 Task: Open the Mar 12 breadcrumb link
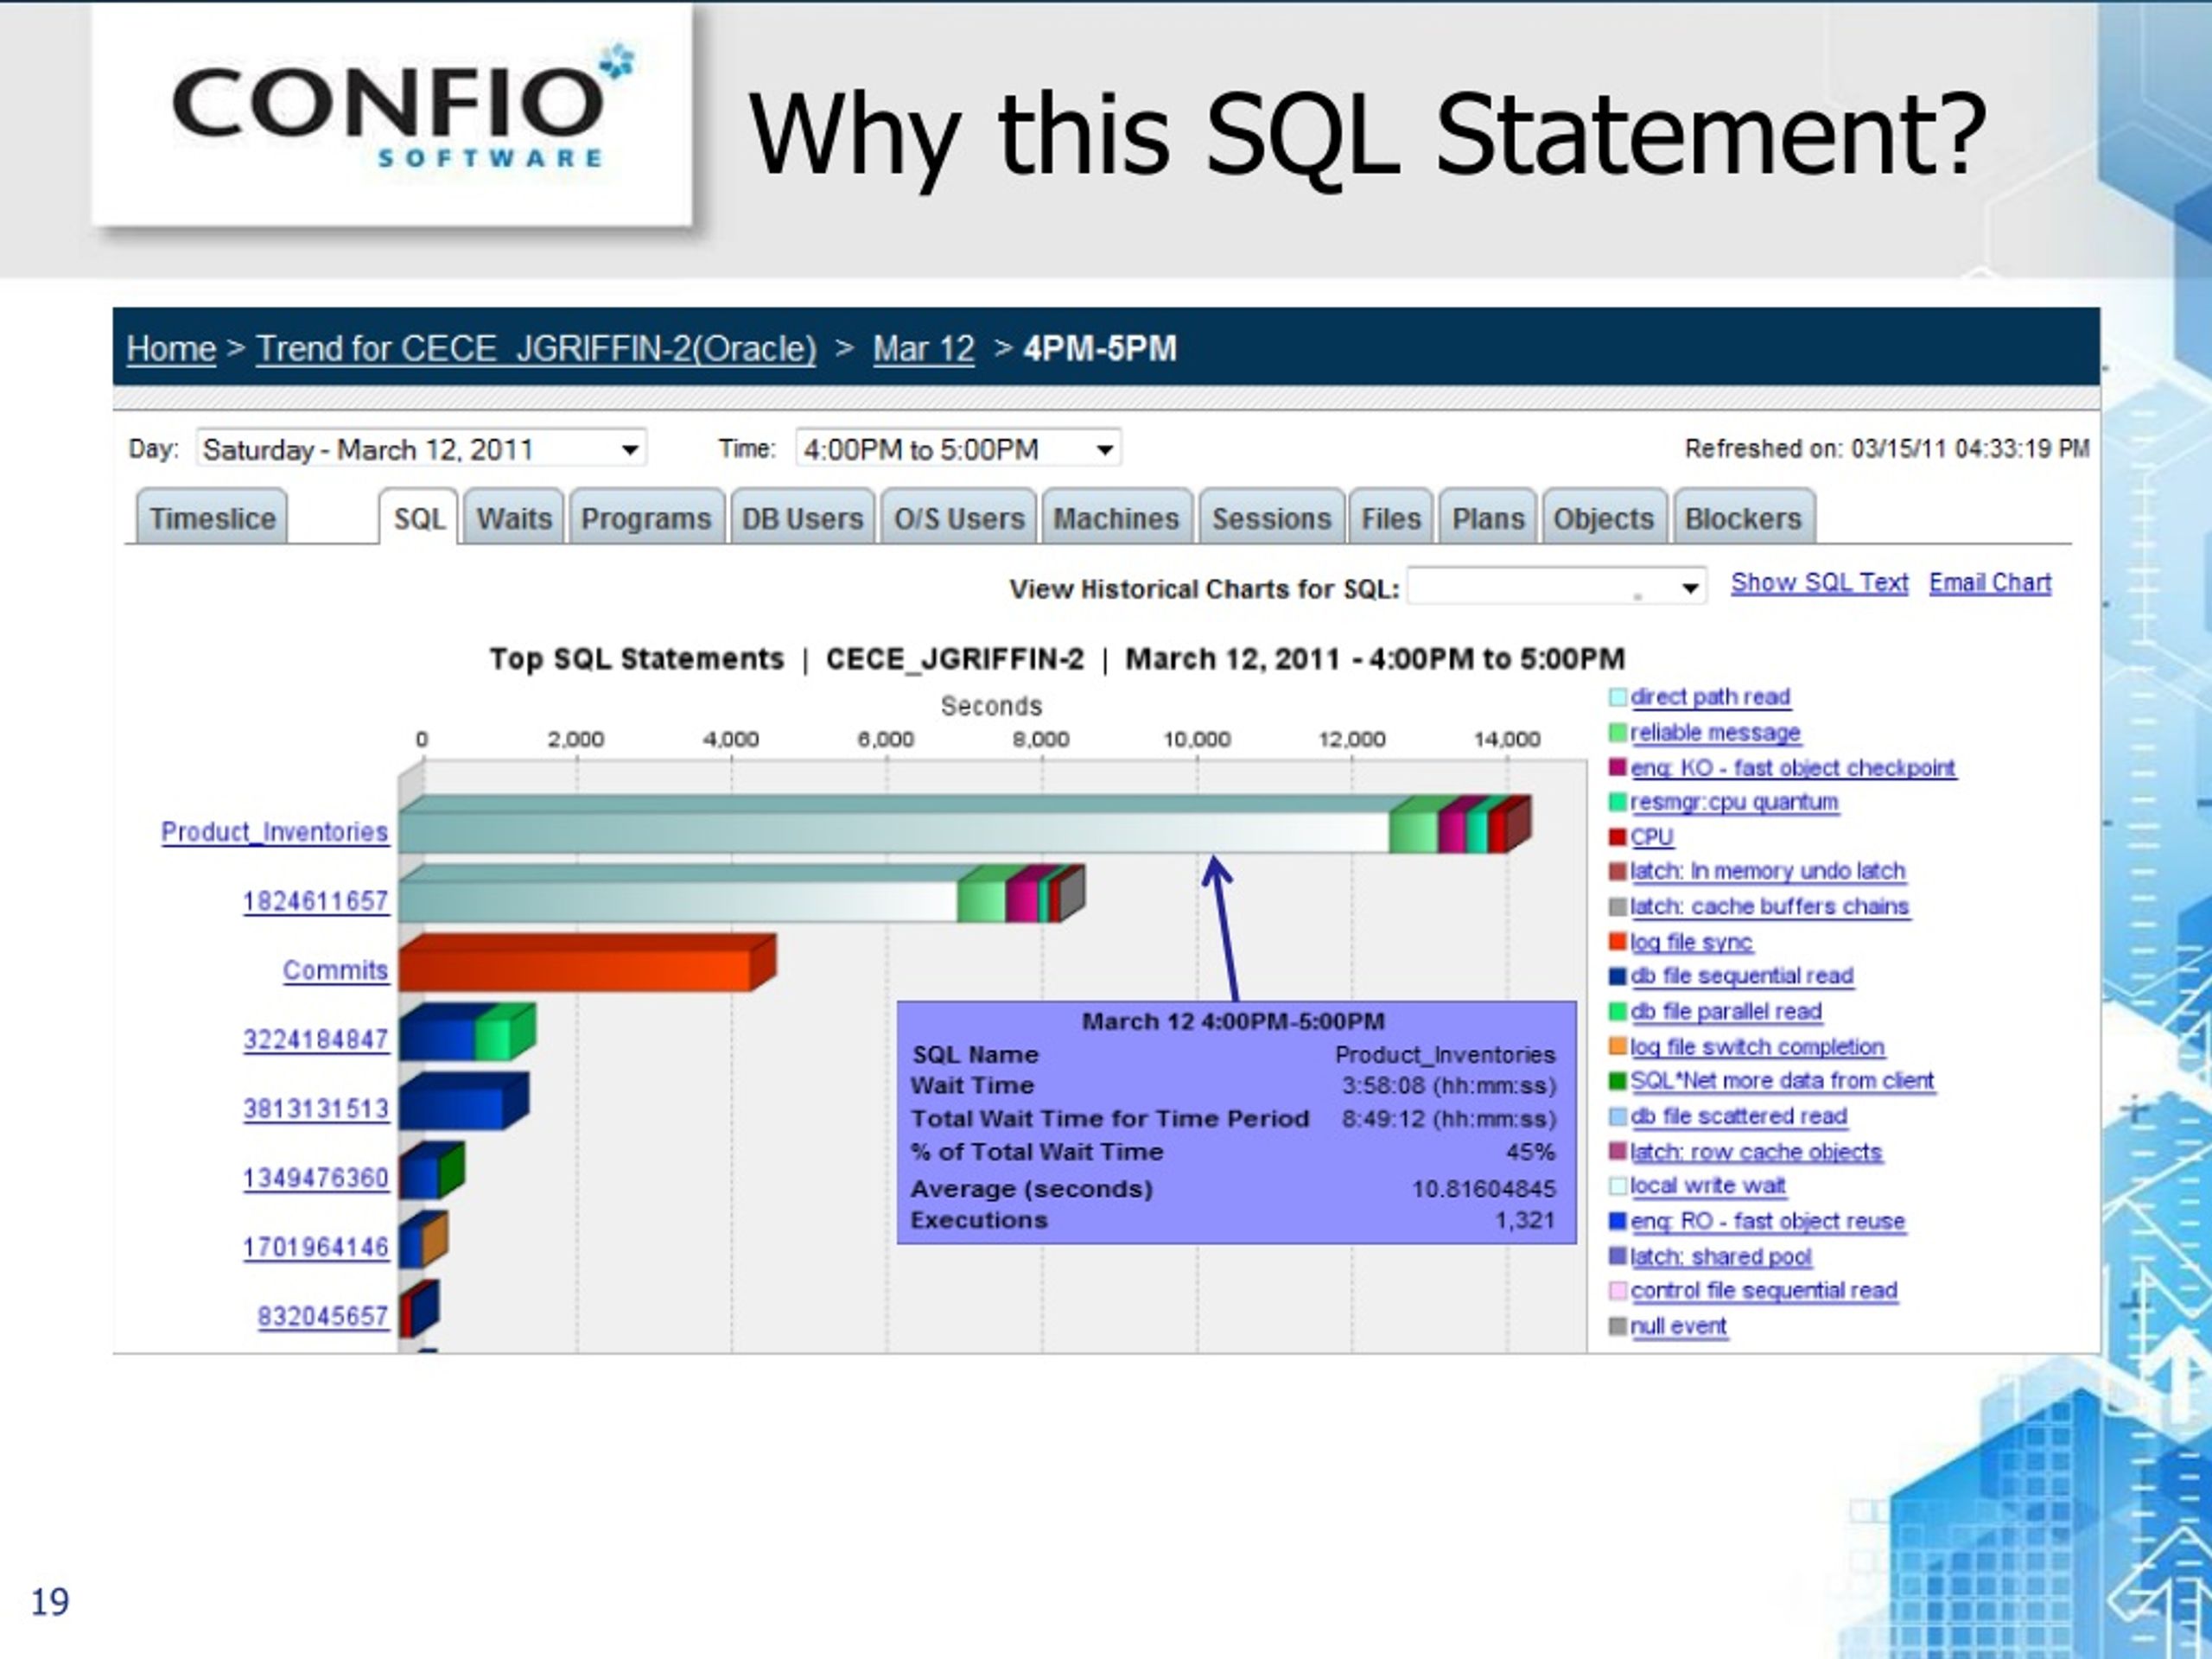pos(923,349)
